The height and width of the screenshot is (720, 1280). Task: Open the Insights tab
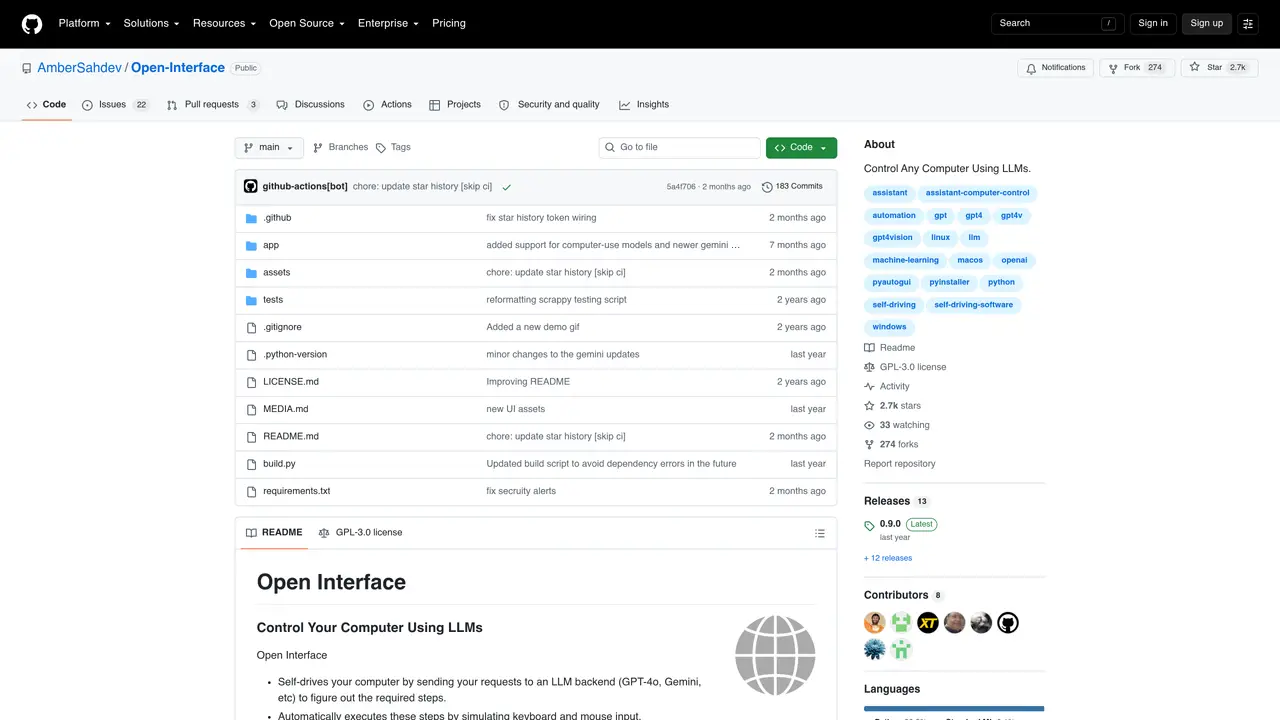(x=644, y=105)
